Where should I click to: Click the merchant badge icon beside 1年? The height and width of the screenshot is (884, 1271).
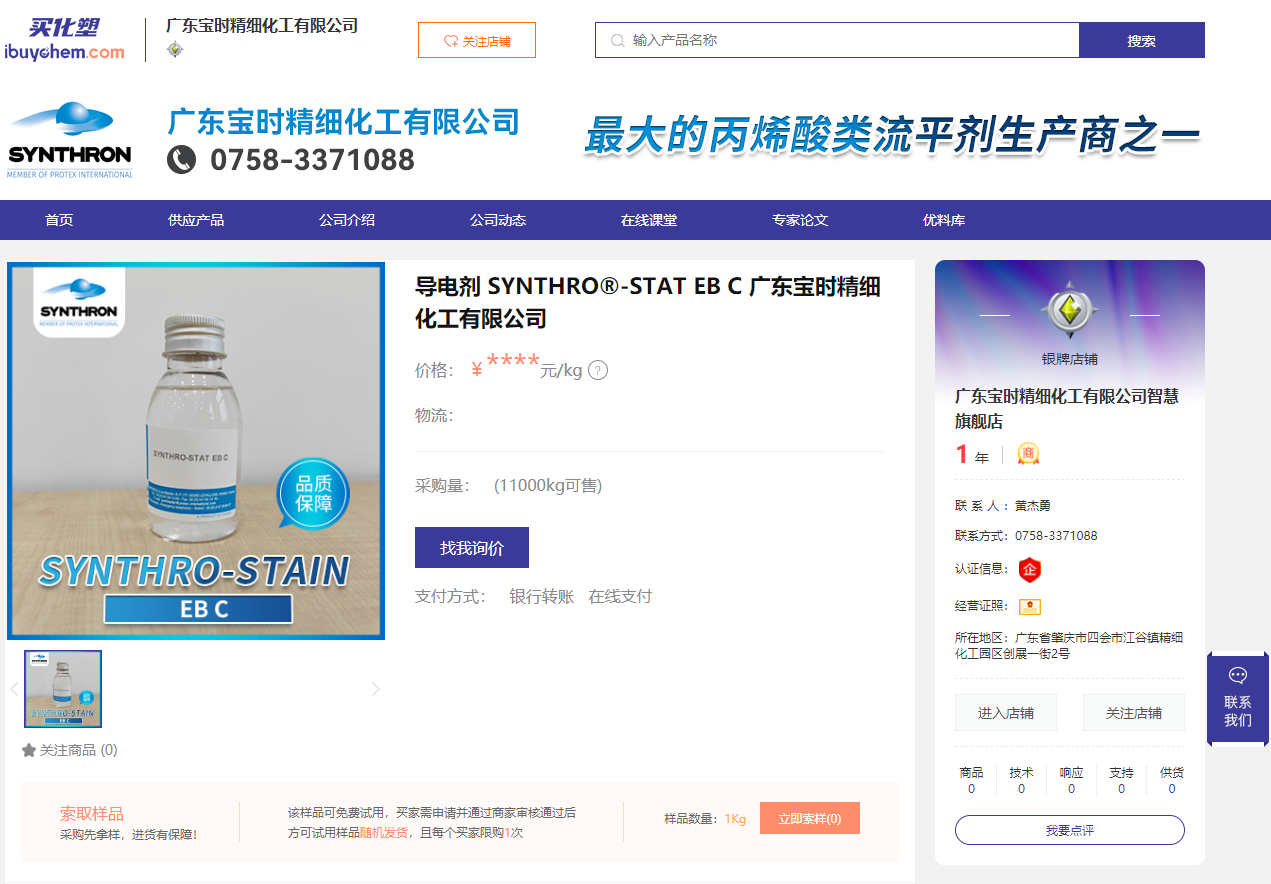[x=1029, y=454]
